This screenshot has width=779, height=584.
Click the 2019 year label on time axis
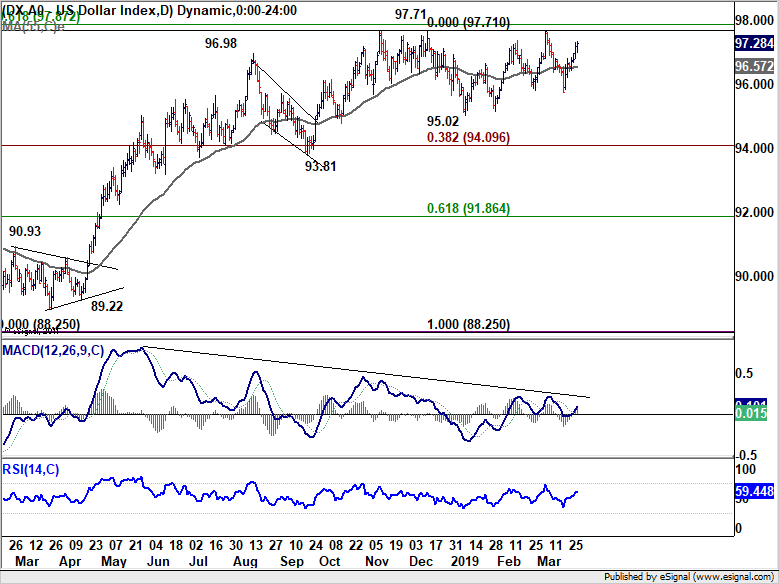tap(465, 561)
